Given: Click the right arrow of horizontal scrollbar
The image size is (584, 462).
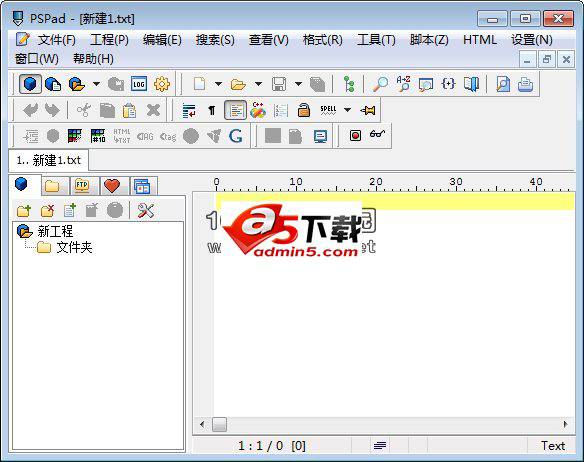Looking at the screenshot, I should click(x=565, y=424).
